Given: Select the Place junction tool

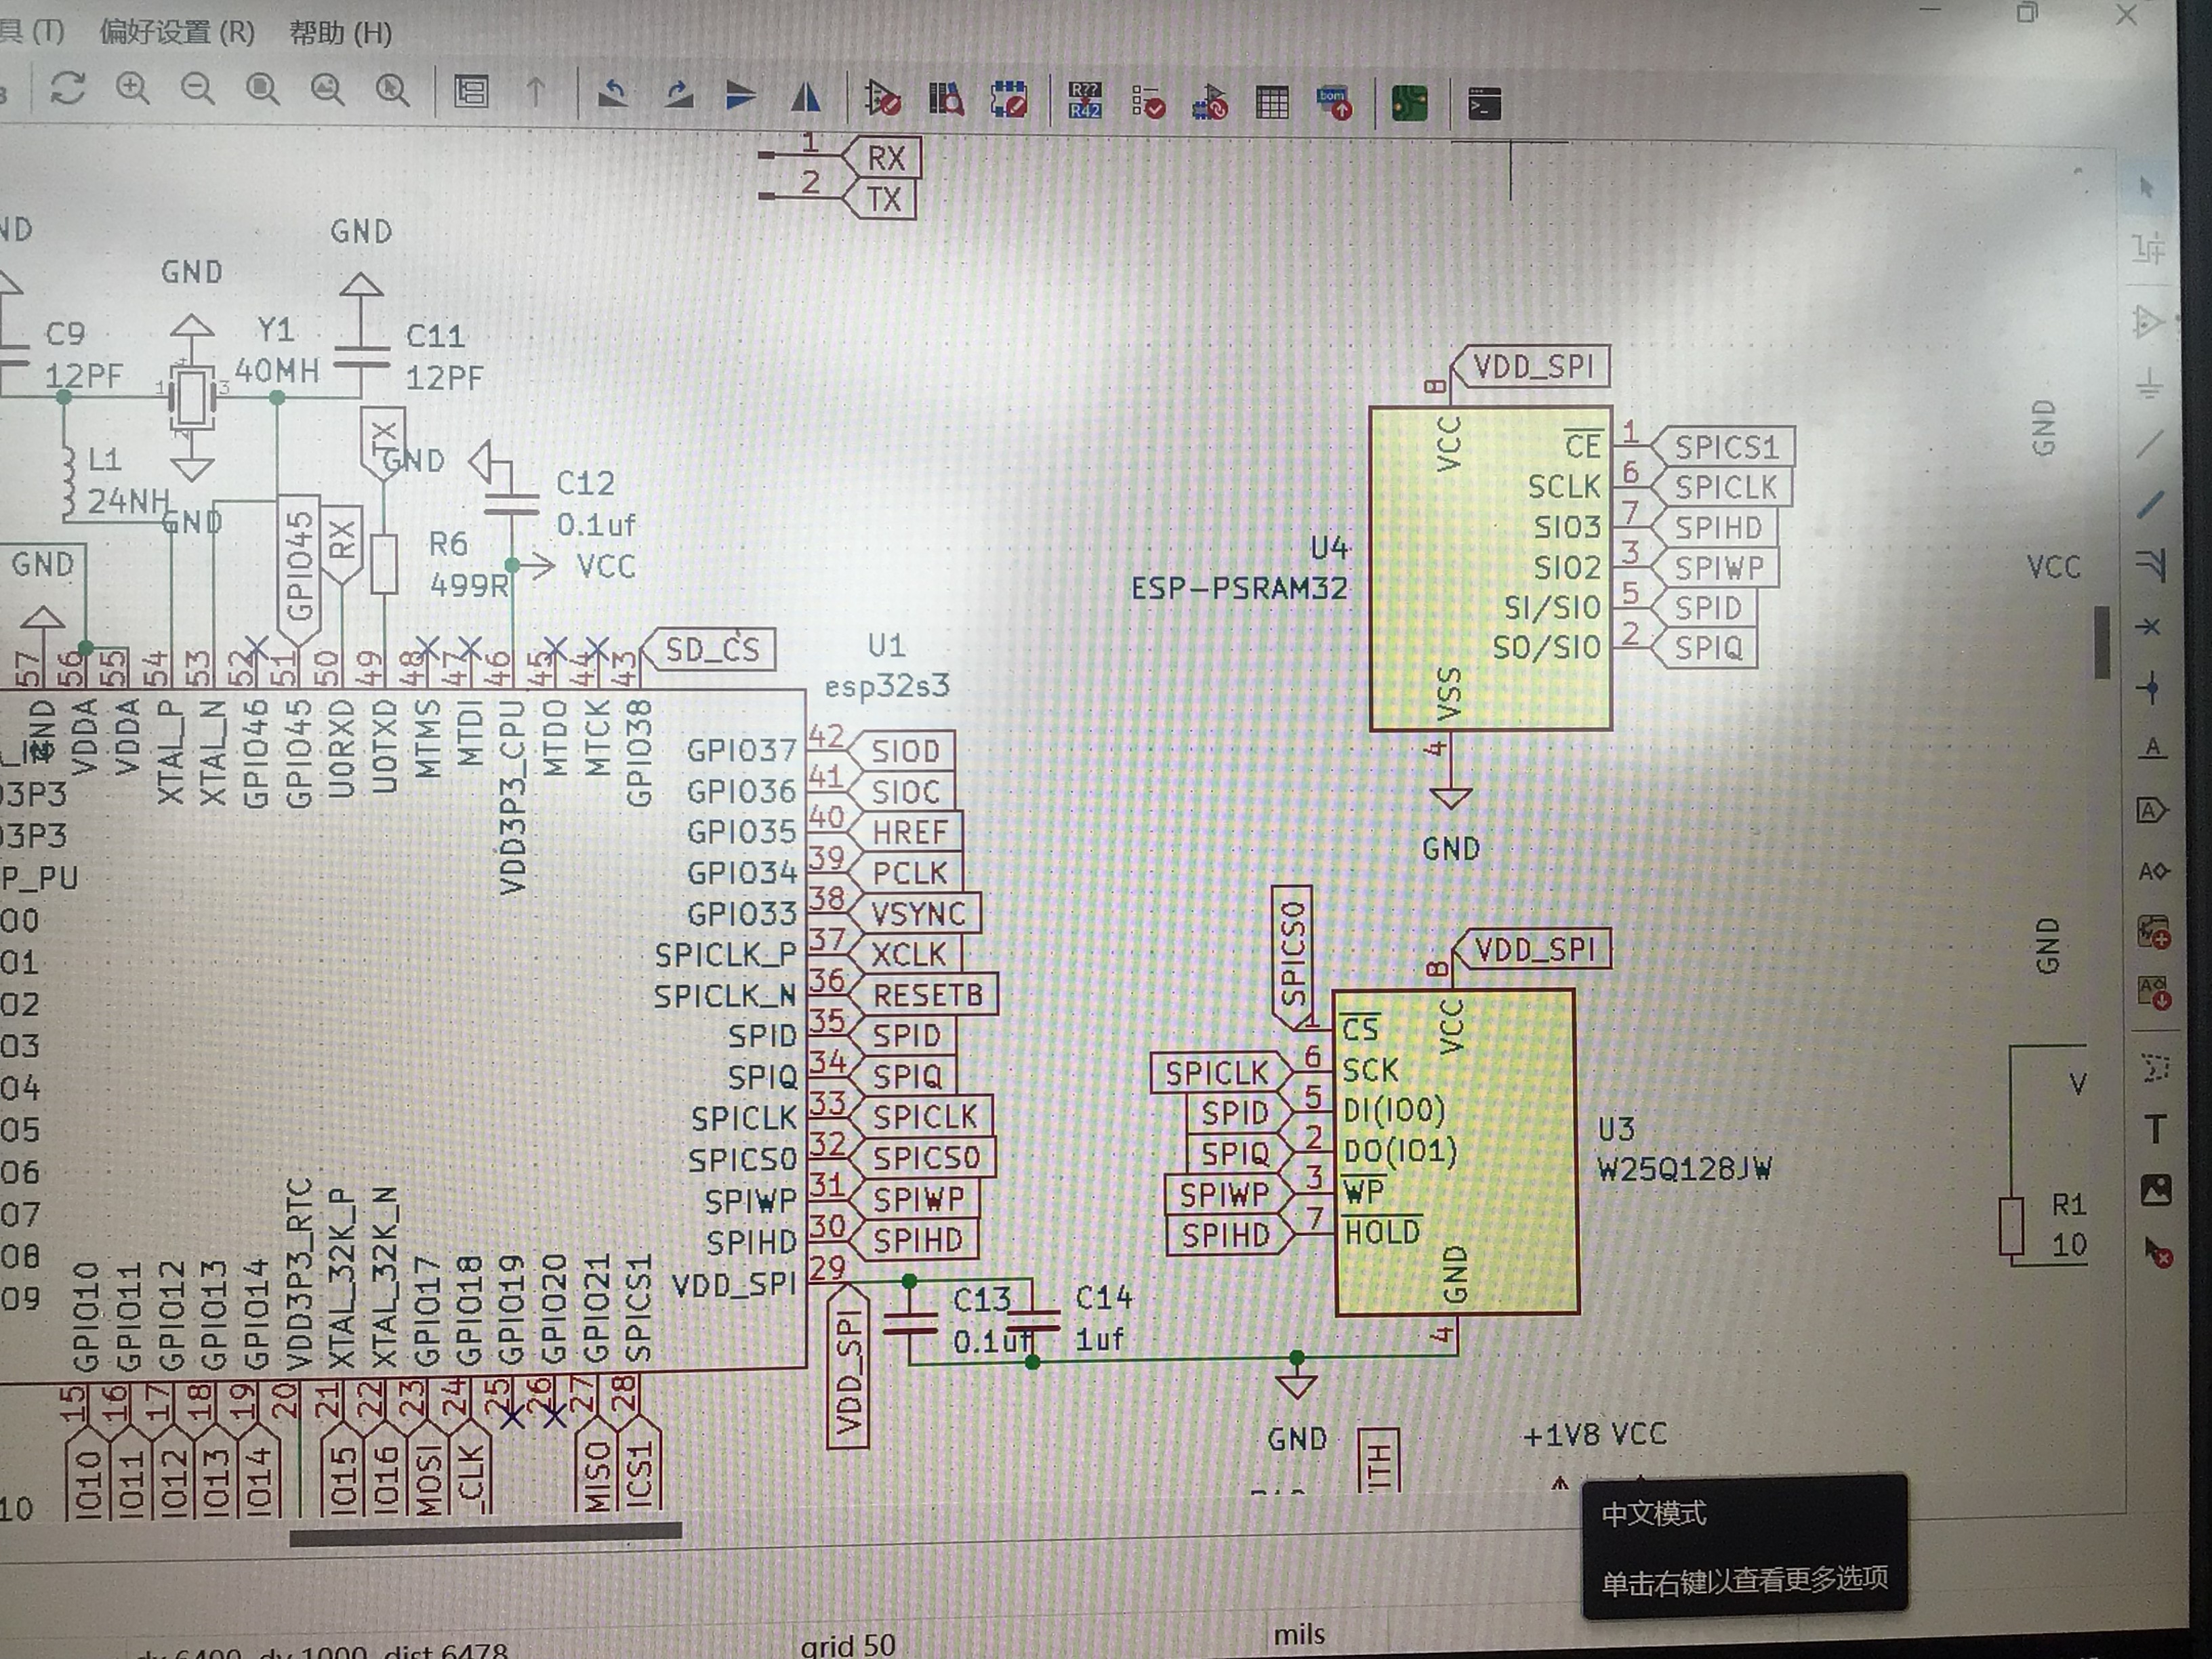Looking at the screenshot, I should pos(2151,688).
